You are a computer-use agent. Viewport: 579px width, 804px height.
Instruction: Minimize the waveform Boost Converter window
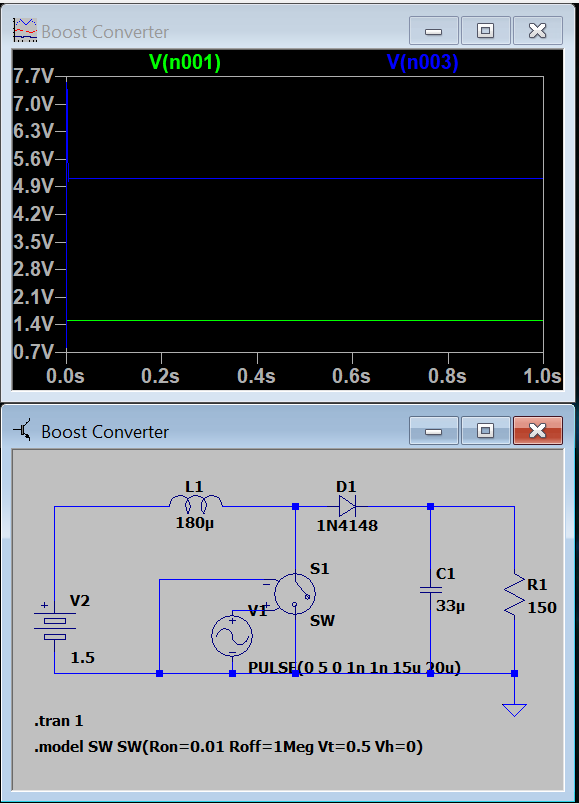coord(434,31)
